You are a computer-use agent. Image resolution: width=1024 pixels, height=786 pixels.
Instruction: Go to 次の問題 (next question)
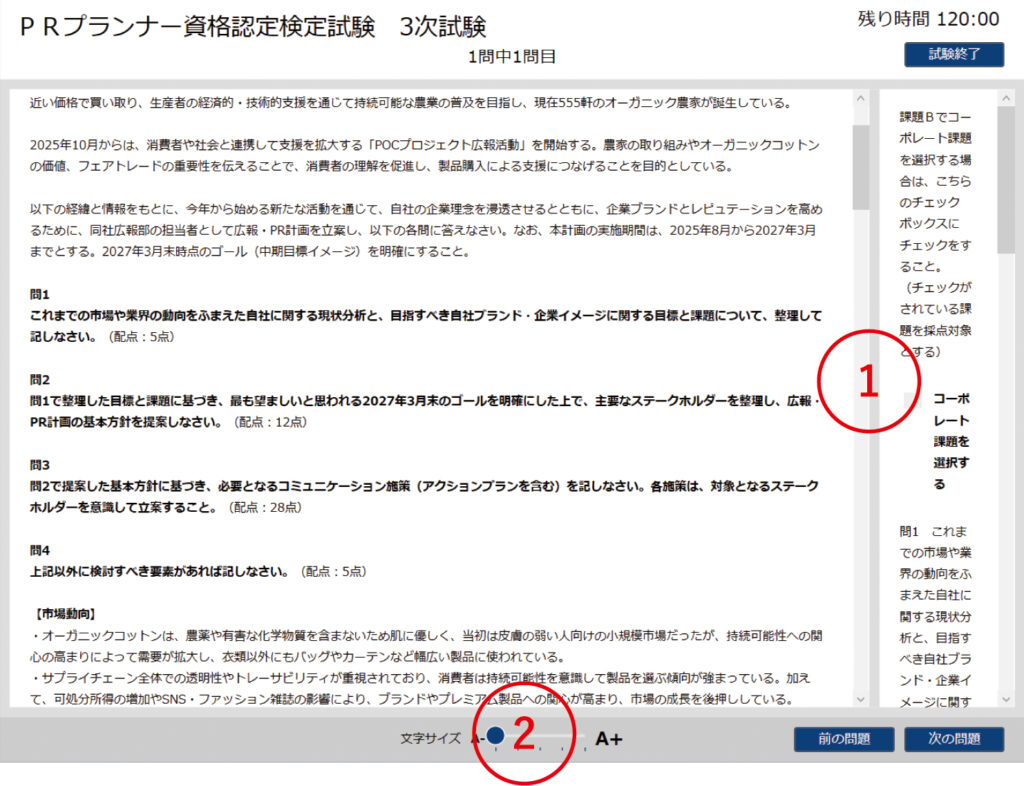(953, 739)
